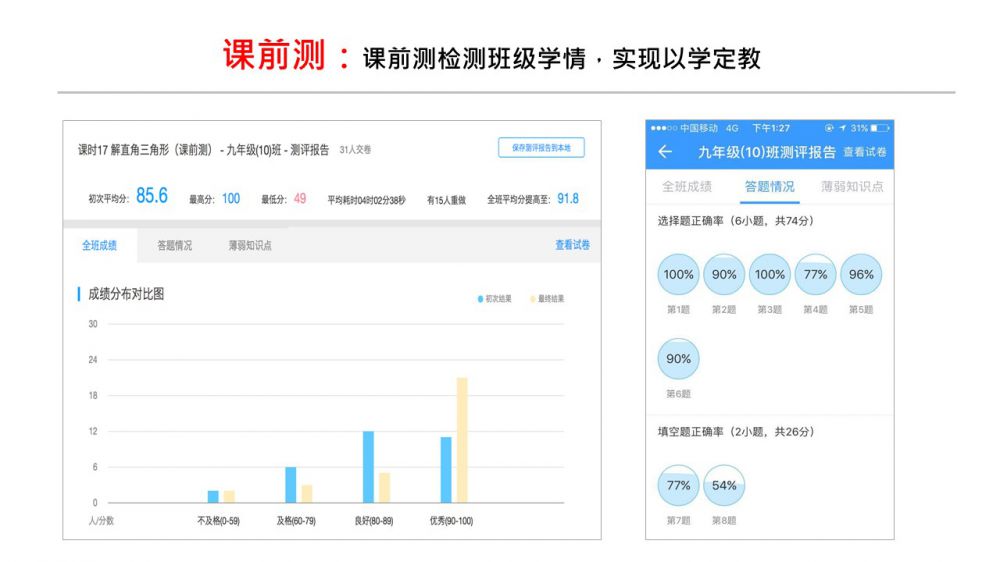Click the blue bar for 优秀(90-100)
The image size is (1000, 562).
point(446,470)
